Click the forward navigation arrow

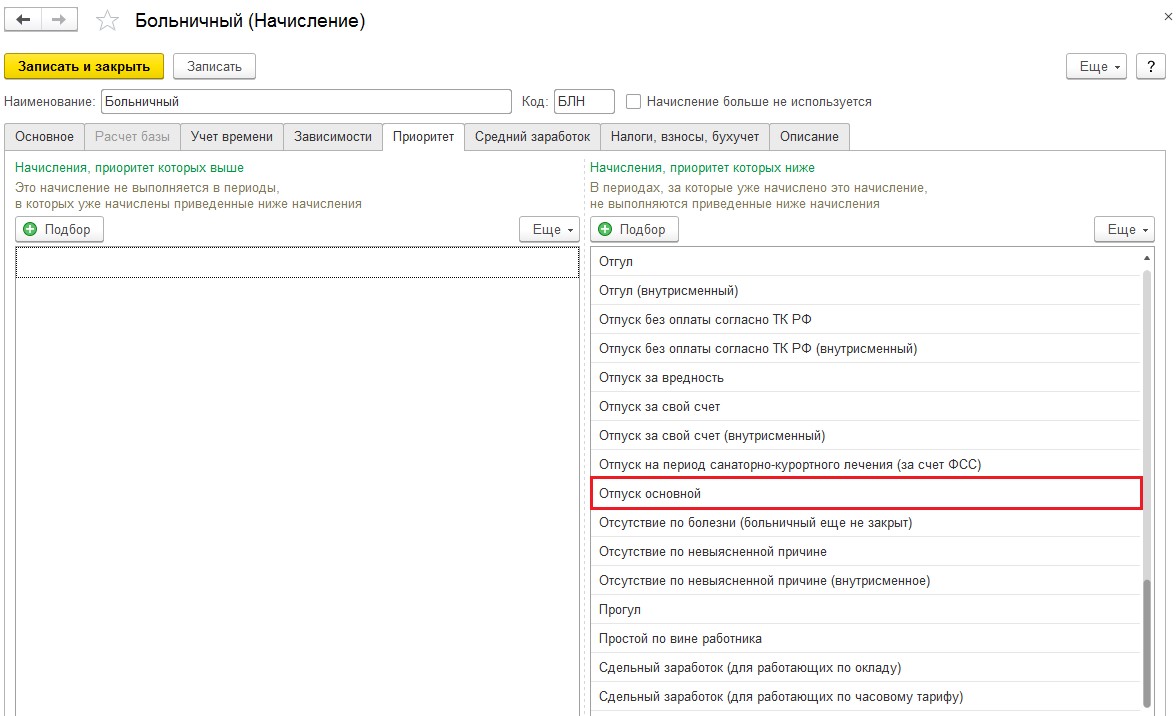(x=59, y=21)
